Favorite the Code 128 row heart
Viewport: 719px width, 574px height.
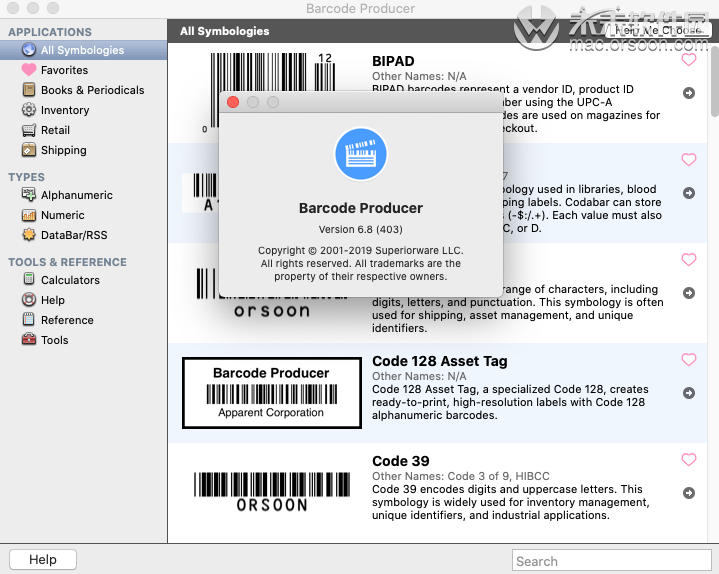pos(689,259)
